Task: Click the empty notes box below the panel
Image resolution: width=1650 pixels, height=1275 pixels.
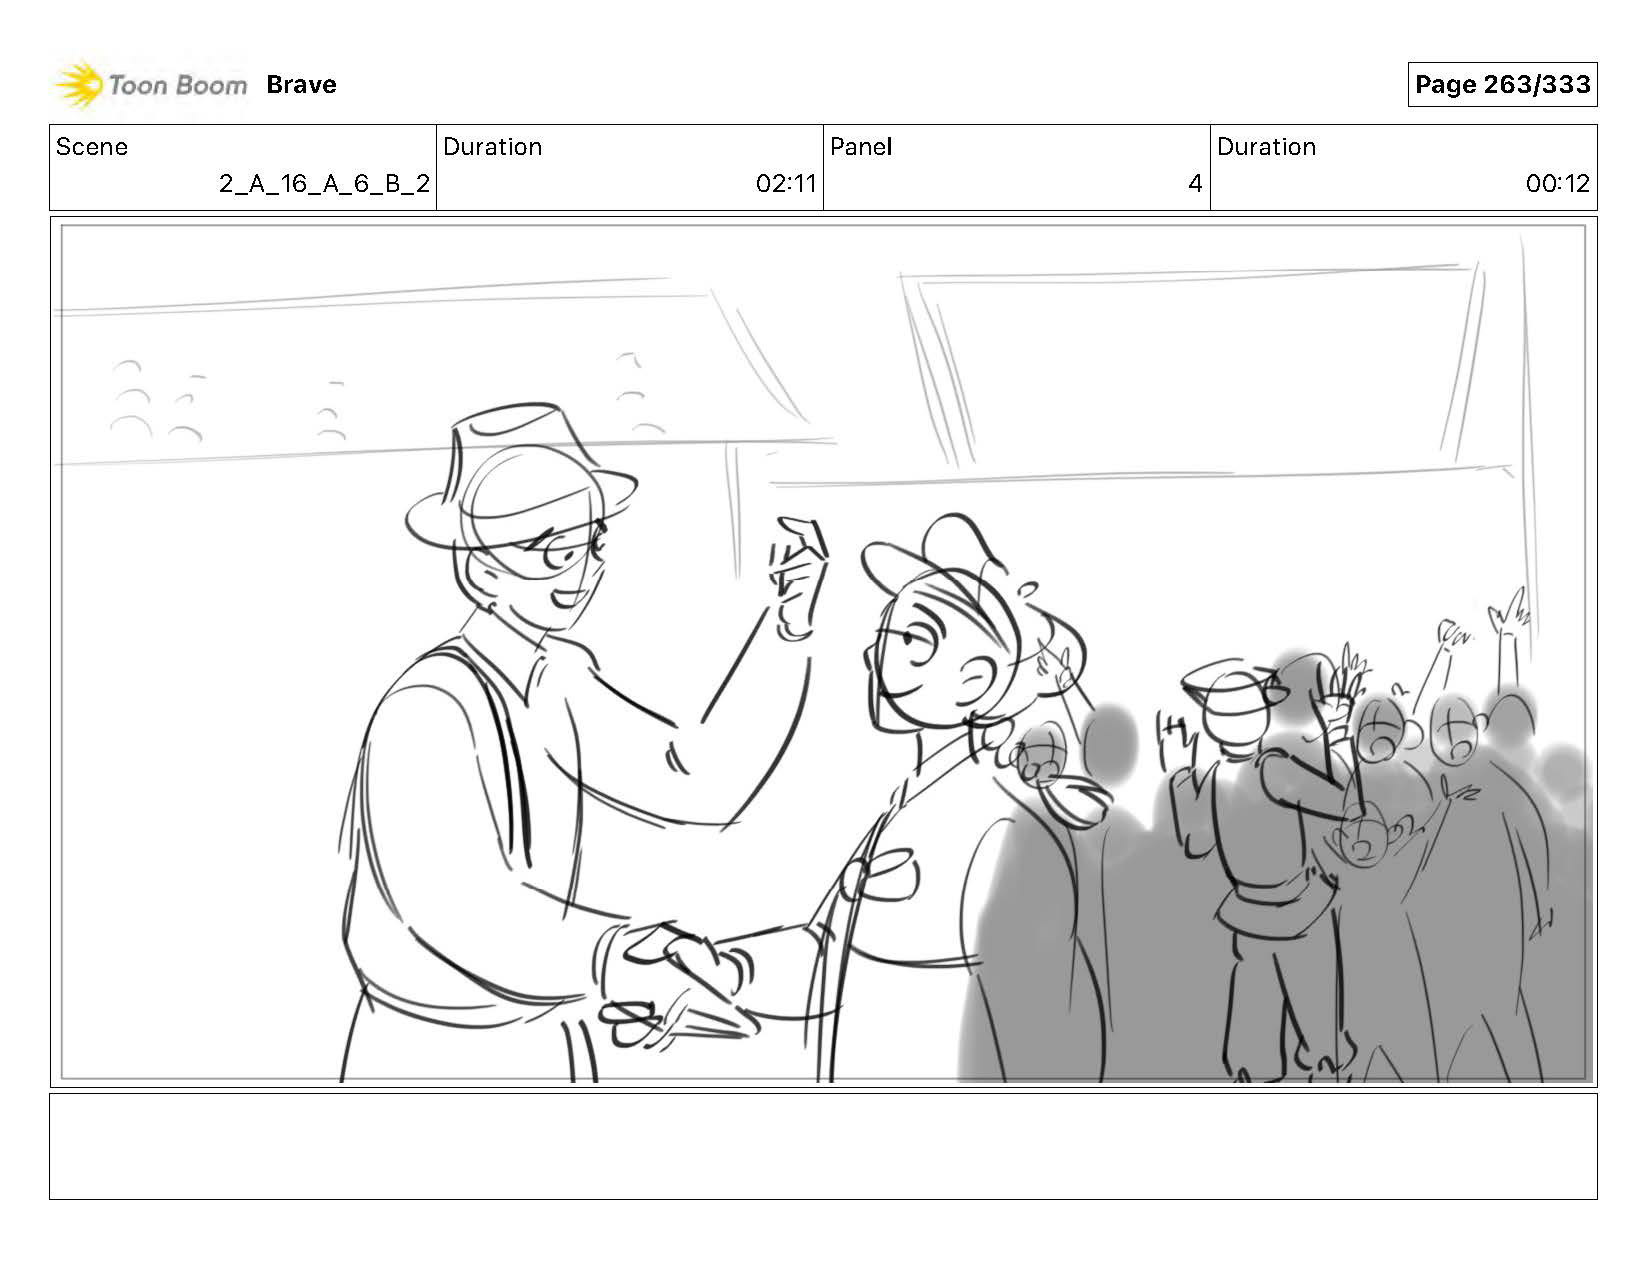Action: (x=823, y=1146)
